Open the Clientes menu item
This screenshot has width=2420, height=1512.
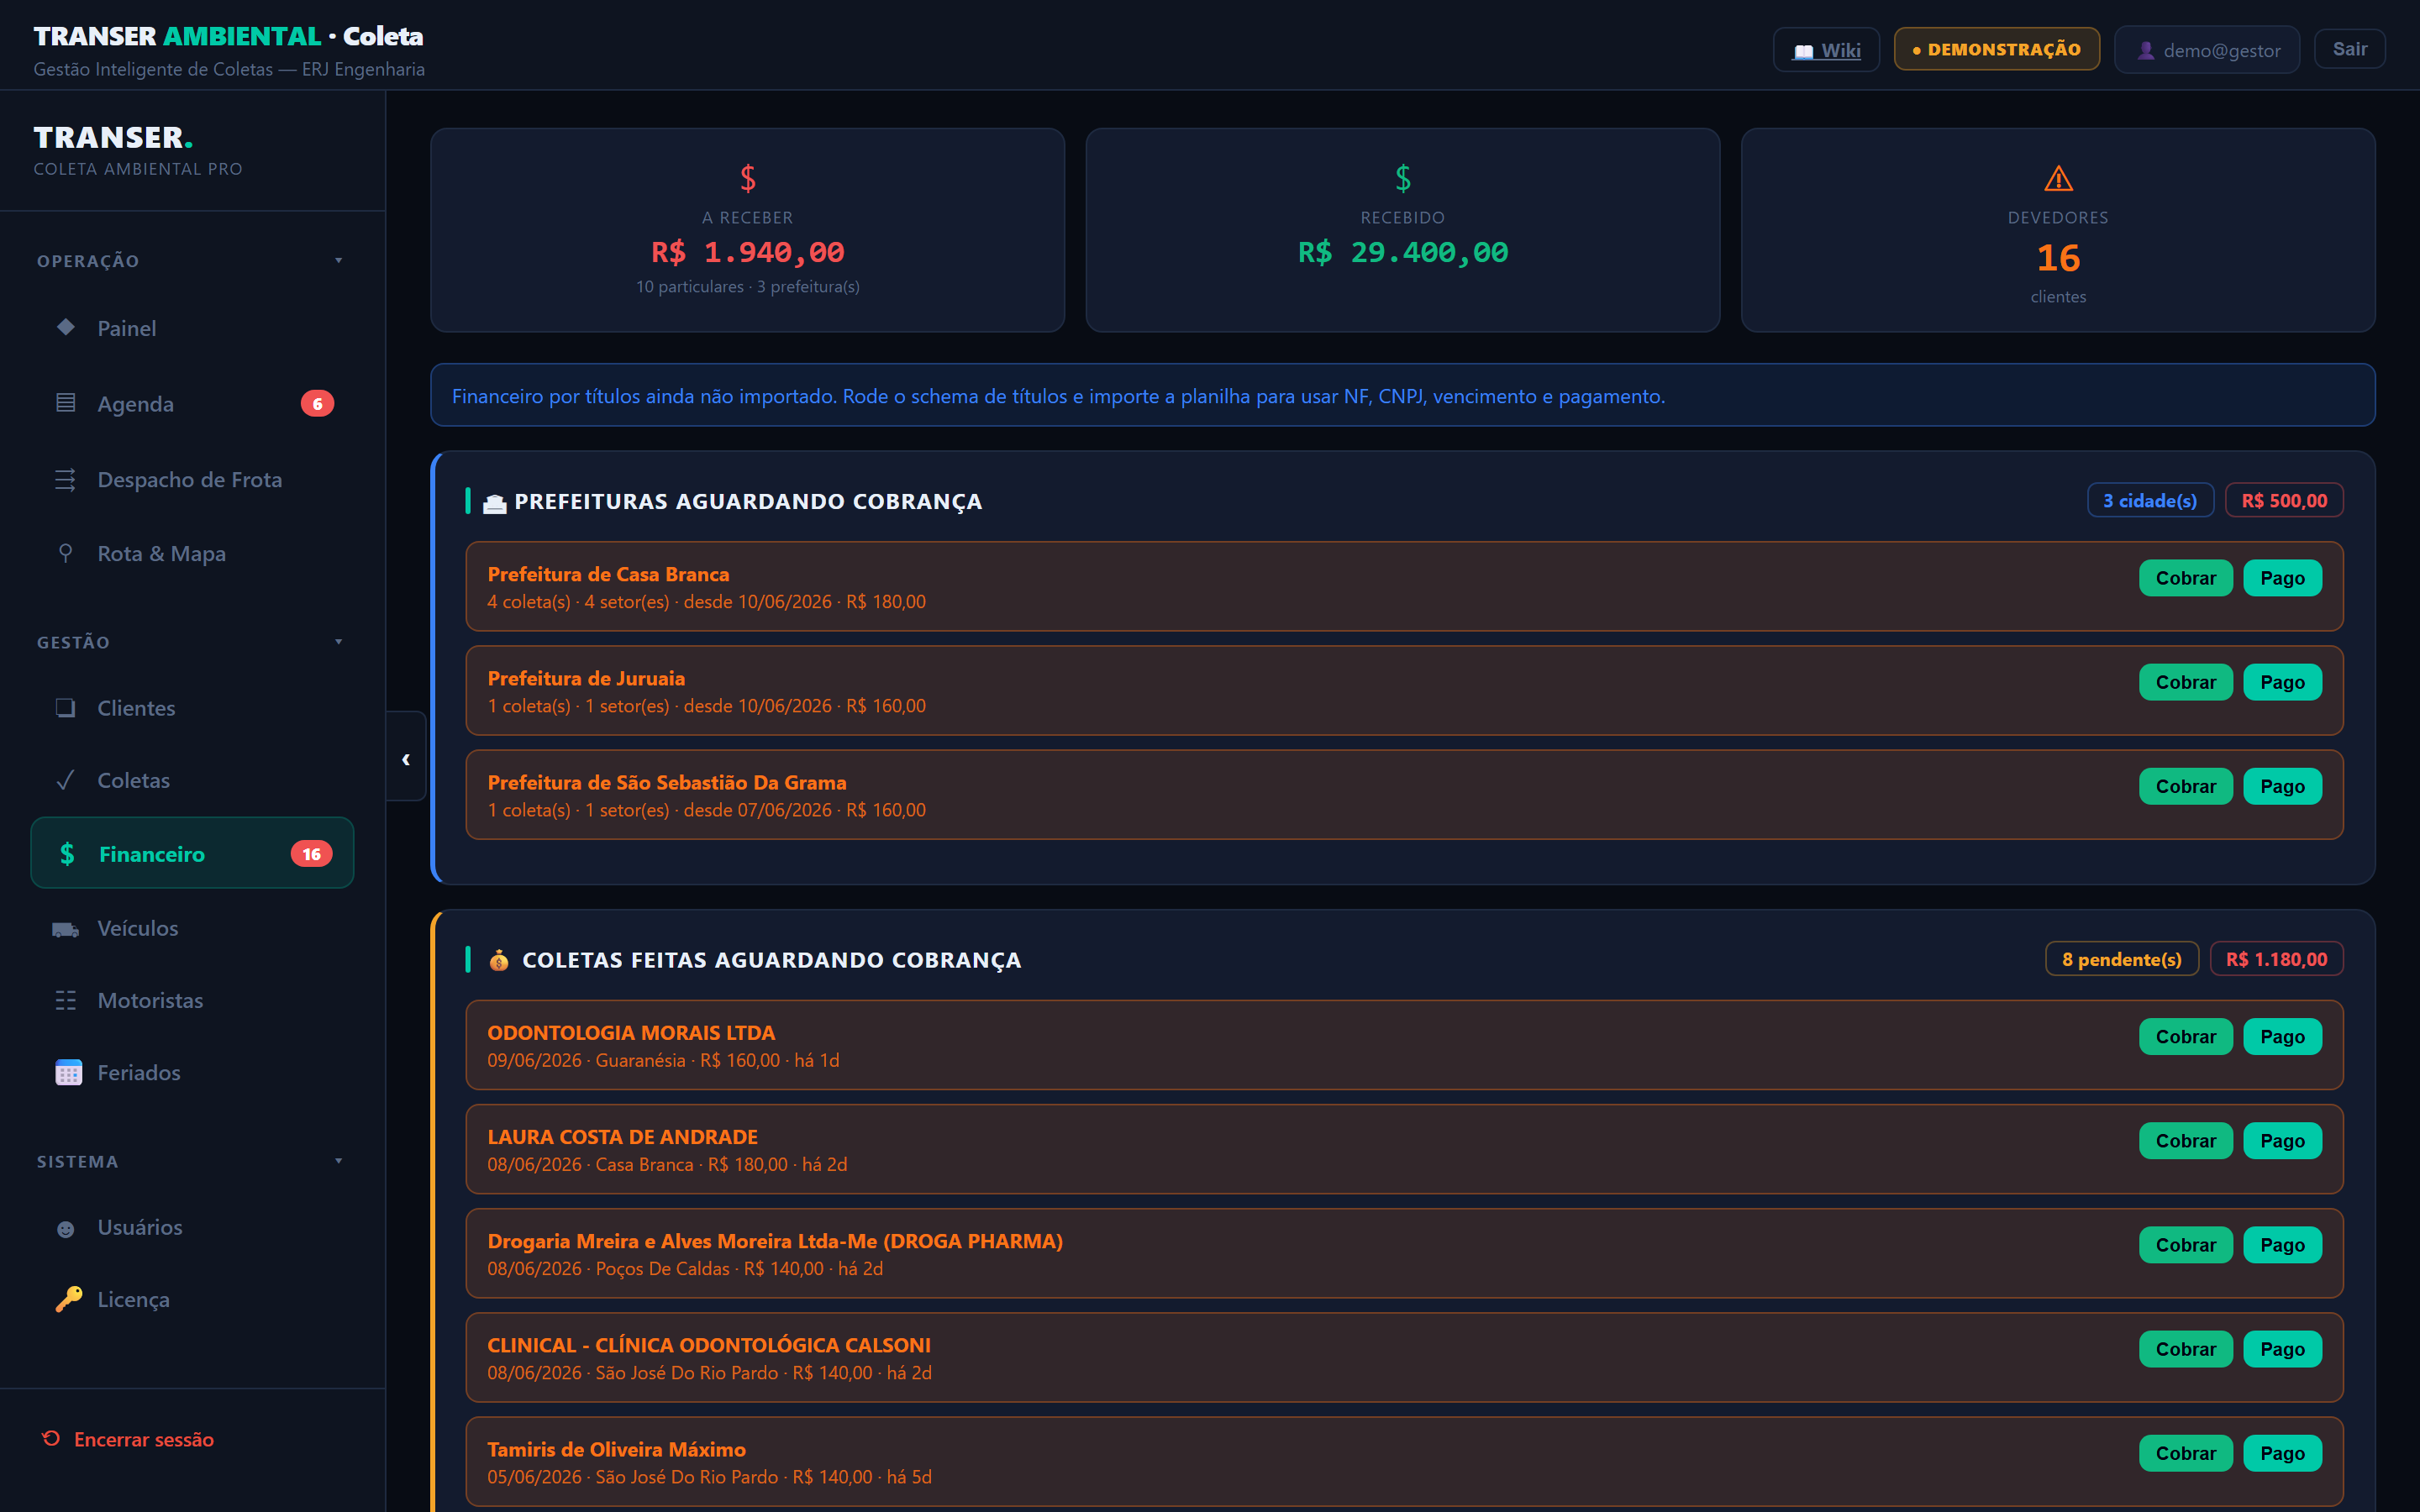(x=192, y=708)
